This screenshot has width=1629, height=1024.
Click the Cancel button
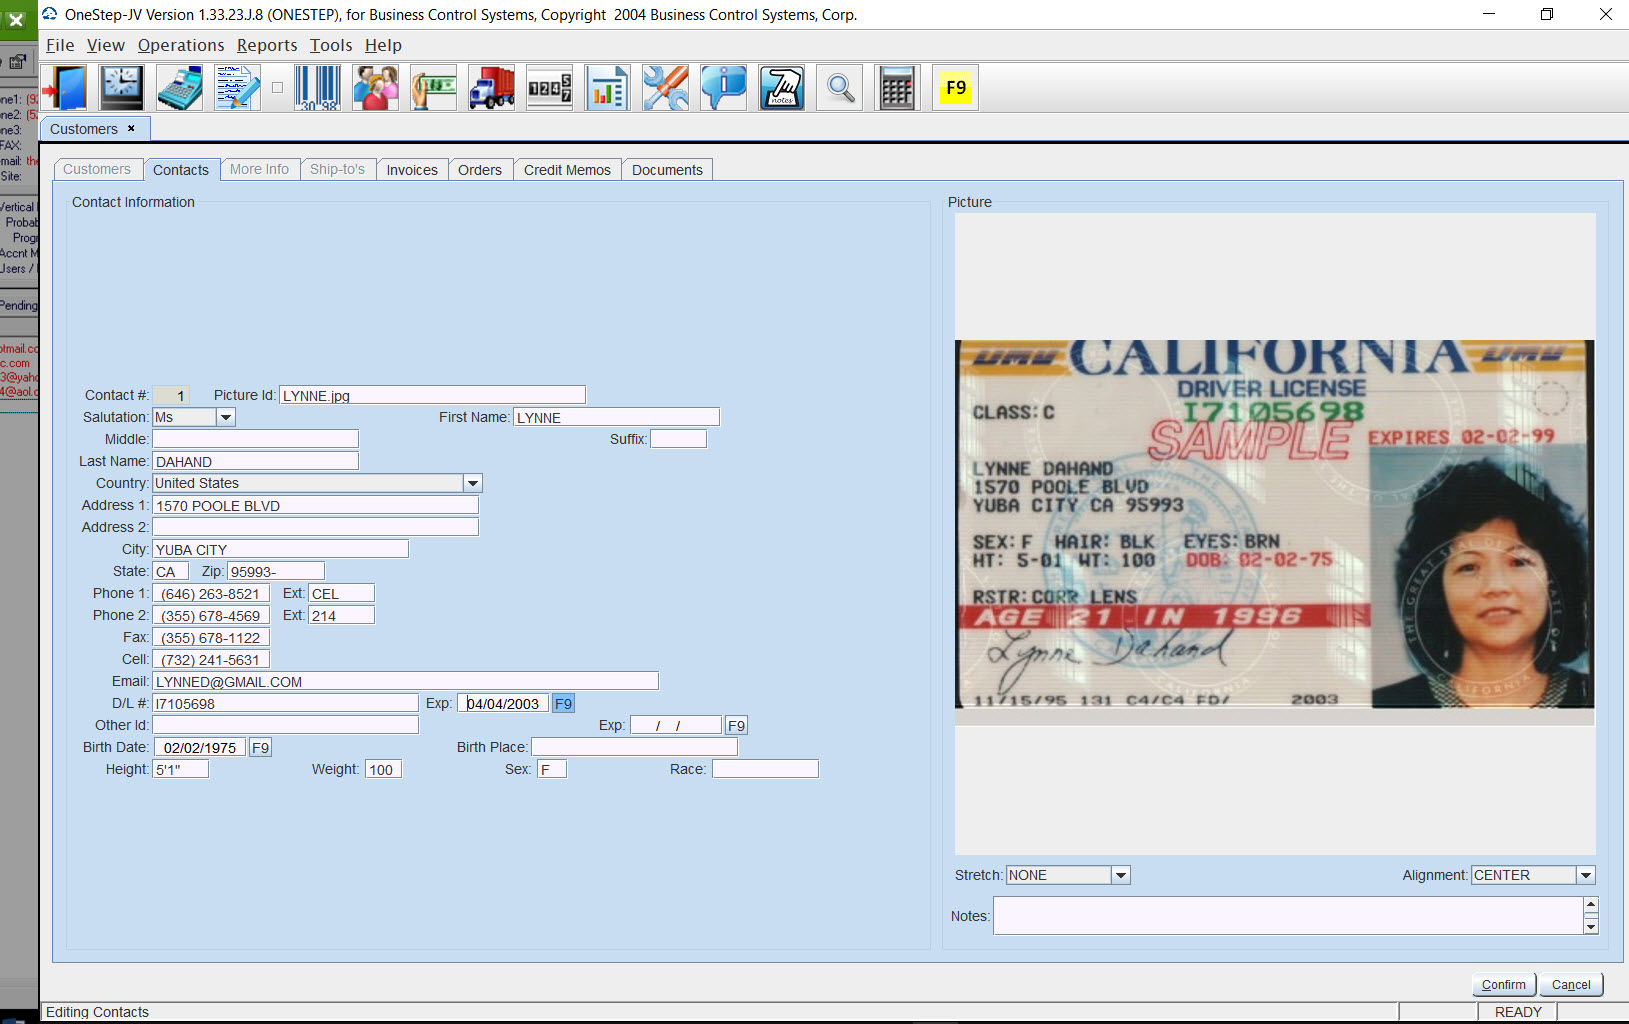pyautogui.click(x=1570, y=984)
